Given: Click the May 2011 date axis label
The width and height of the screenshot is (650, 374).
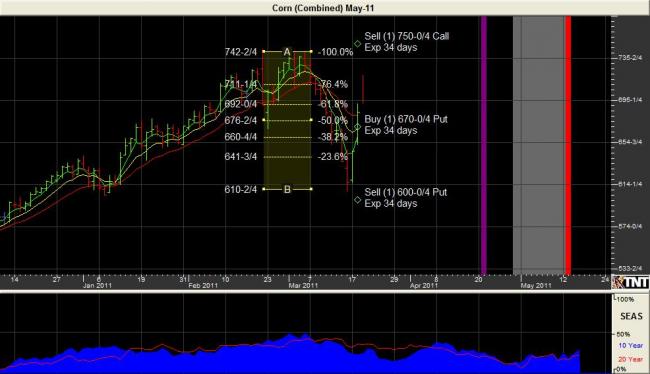Looking at the screenshot, I should [x=536, y=286].
